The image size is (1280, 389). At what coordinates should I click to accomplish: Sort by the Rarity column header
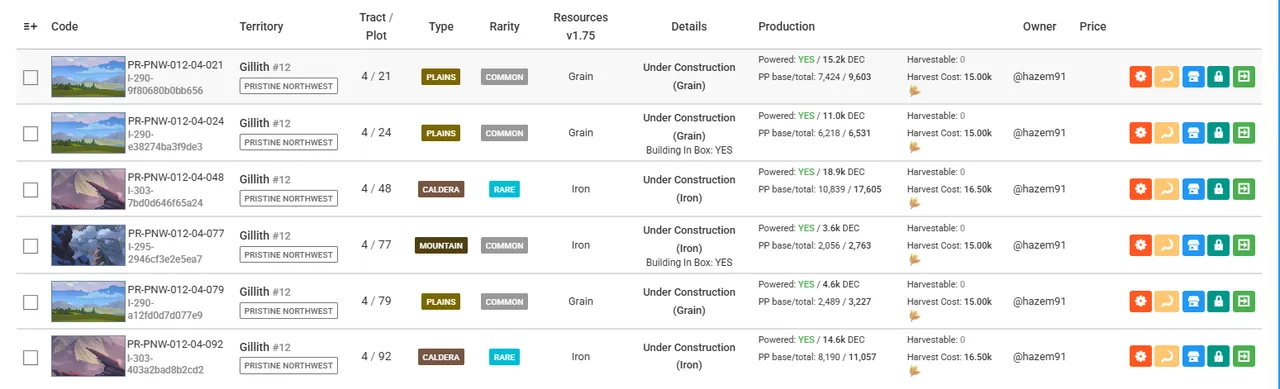point(505,27)
